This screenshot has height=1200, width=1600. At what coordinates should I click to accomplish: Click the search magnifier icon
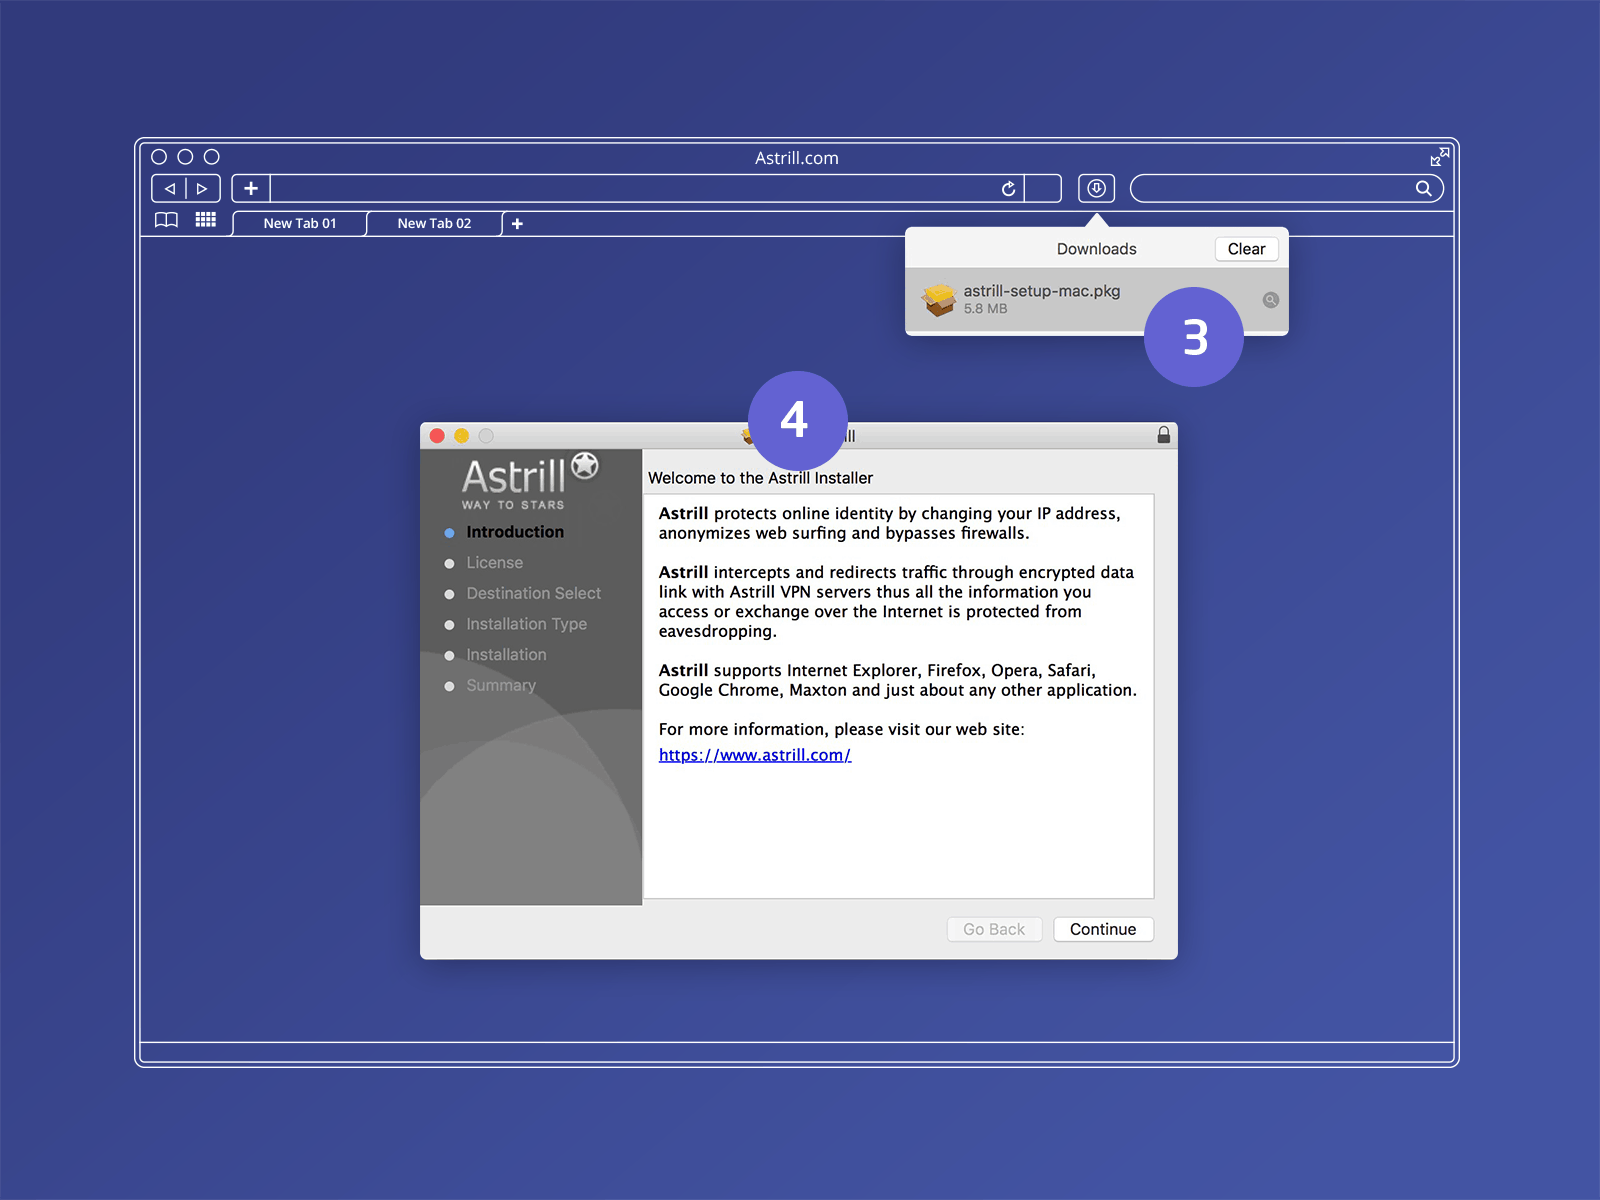[x=1425, y=188]
